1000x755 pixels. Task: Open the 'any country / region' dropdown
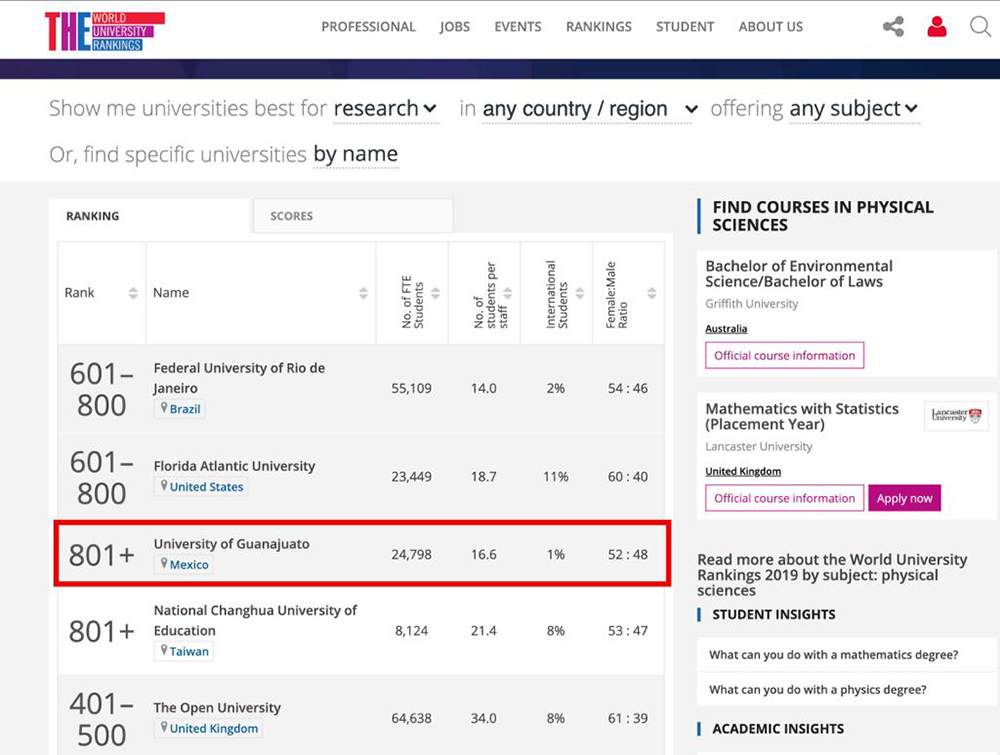pyautogui.click(x=590, y=109)
